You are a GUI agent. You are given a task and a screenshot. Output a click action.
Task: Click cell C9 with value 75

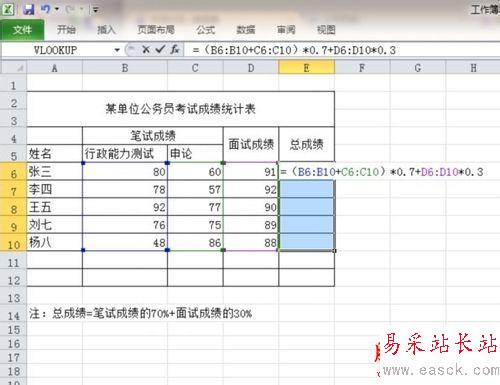195,225
